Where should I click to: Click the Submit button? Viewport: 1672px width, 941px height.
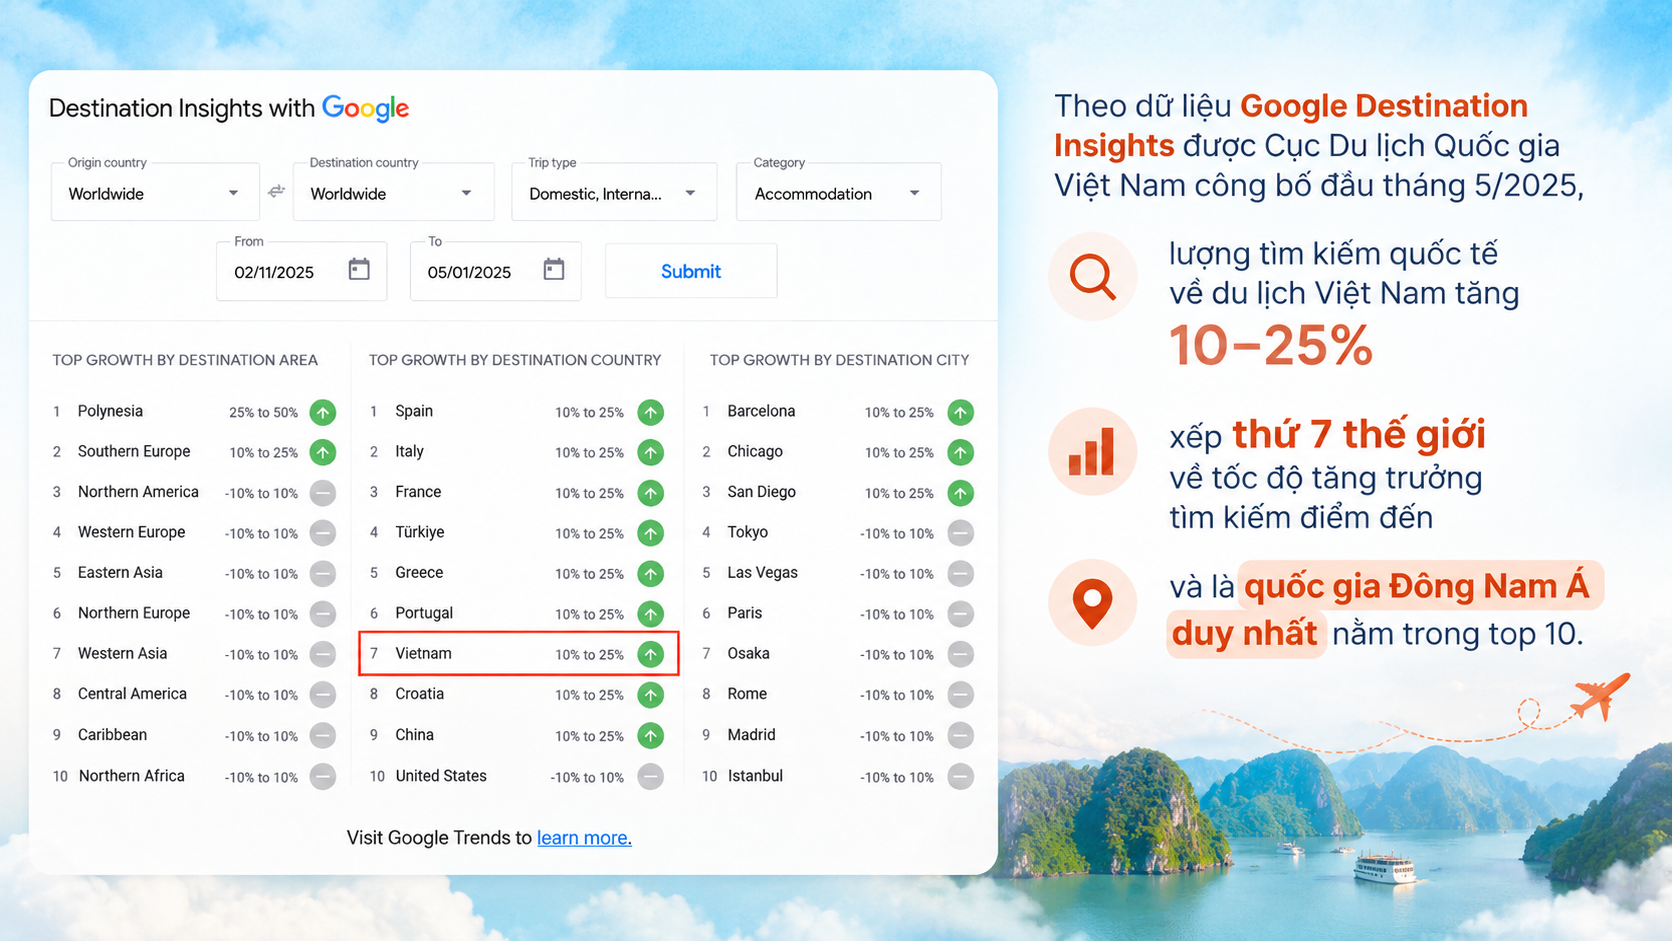(x=691, y=271)
